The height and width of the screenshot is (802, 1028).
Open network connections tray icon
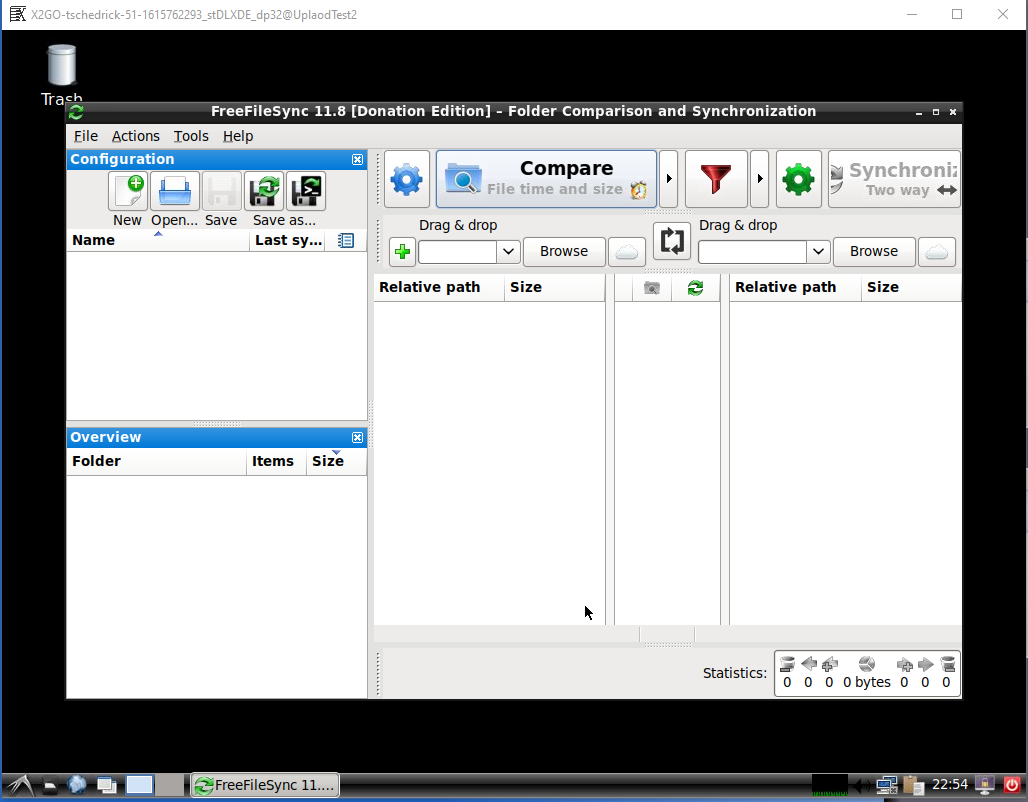(x=886, y=785)
